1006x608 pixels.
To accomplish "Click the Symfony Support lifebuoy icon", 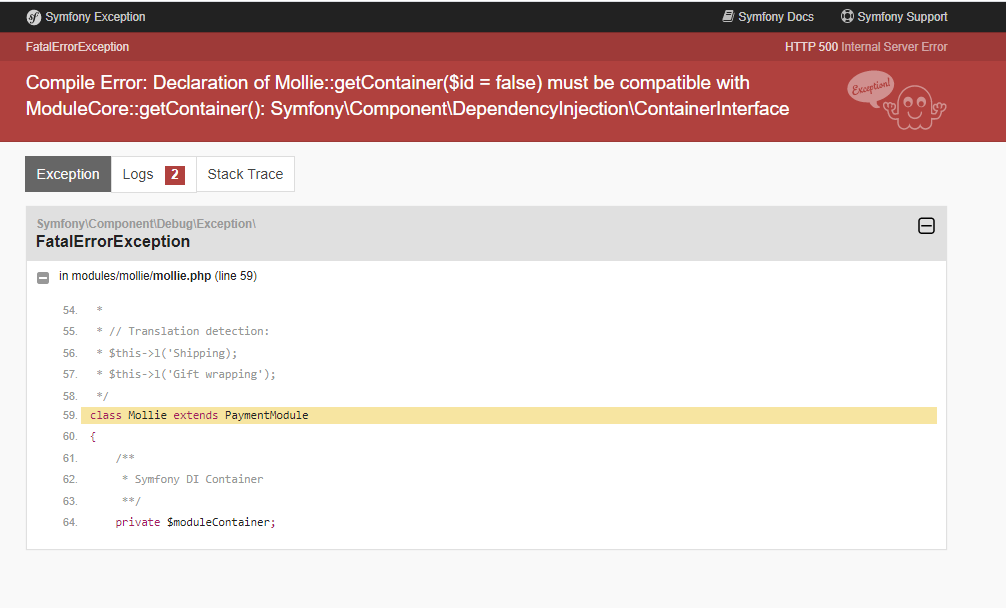I will [x=847, y=17].
